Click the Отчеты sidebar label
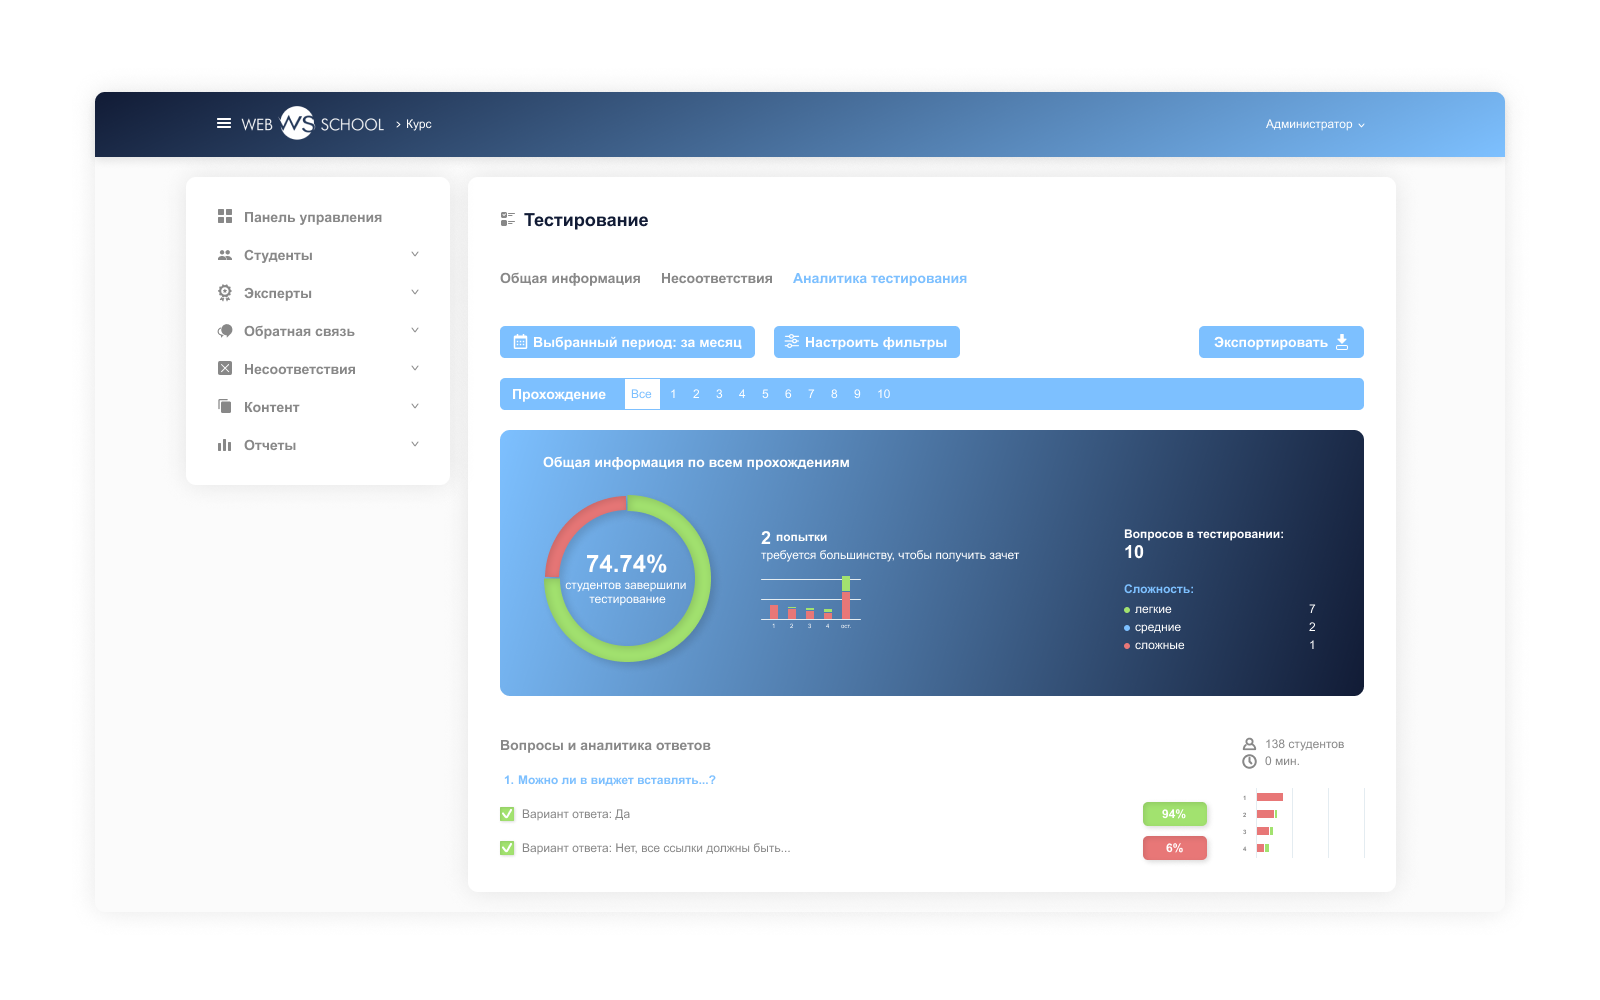Viewport: 1600px width, 1000px height. (x=270, y=445)
